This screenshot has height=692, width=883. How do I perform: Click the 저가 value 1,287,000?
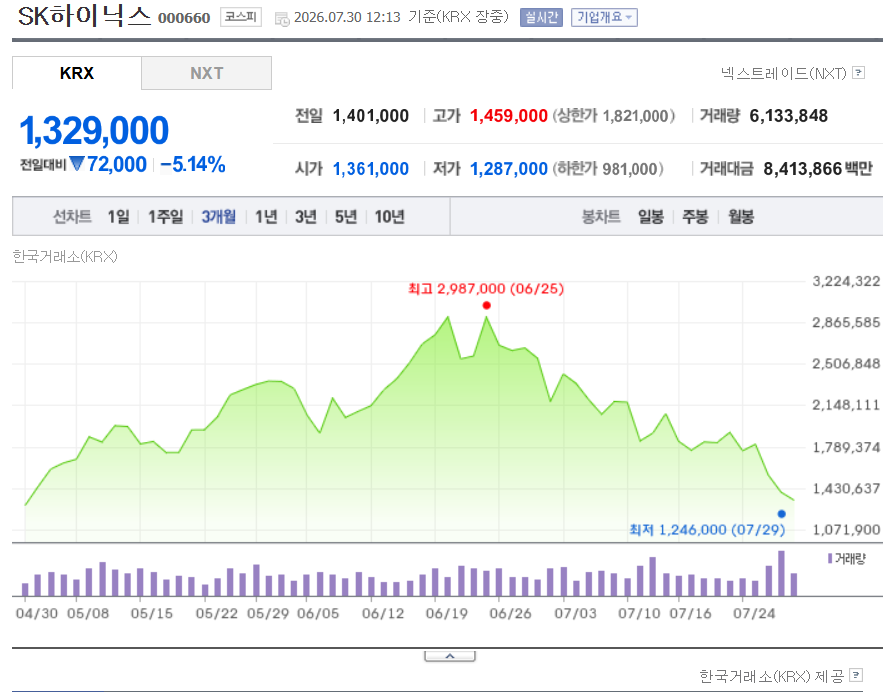point(509,169)
